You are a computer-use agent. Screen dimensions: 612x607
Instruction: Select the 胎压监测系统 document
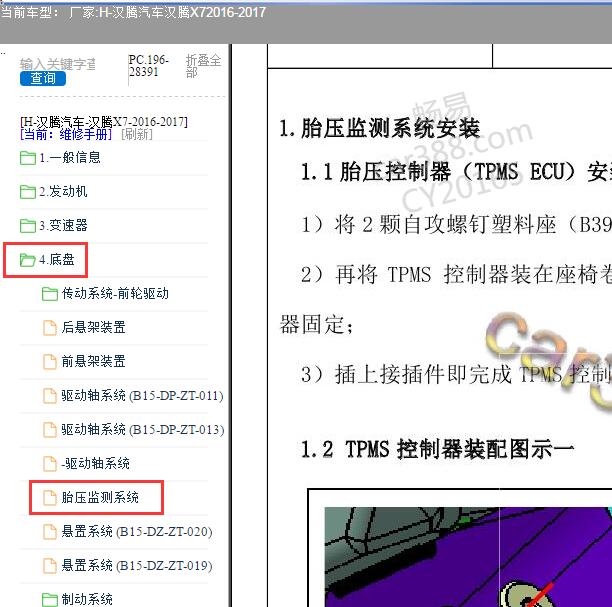click(x=100, y=497)
